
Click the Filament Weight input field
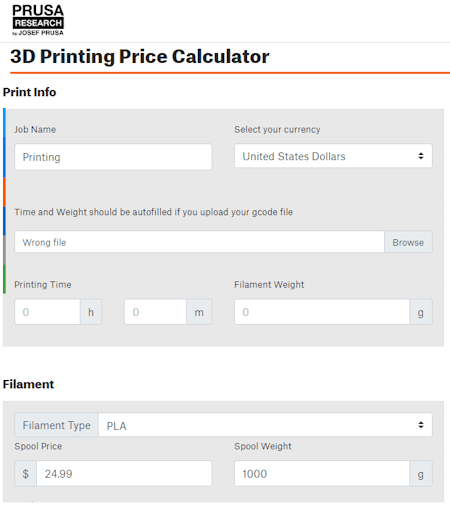click(x=322, y=312)
